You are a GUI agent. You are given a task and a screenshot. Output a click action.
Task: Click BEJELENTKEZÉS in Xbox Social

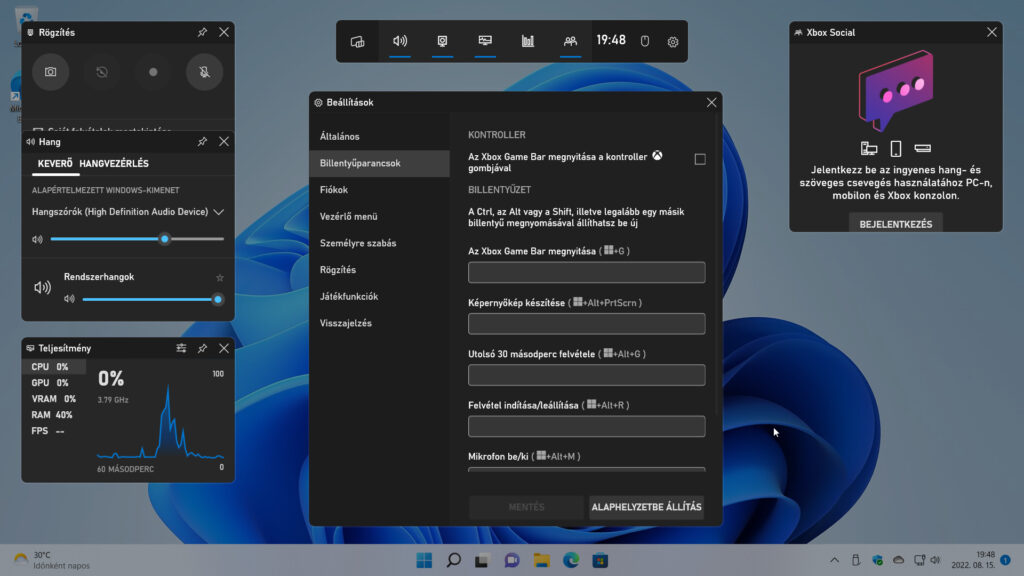tap(895, 223)
